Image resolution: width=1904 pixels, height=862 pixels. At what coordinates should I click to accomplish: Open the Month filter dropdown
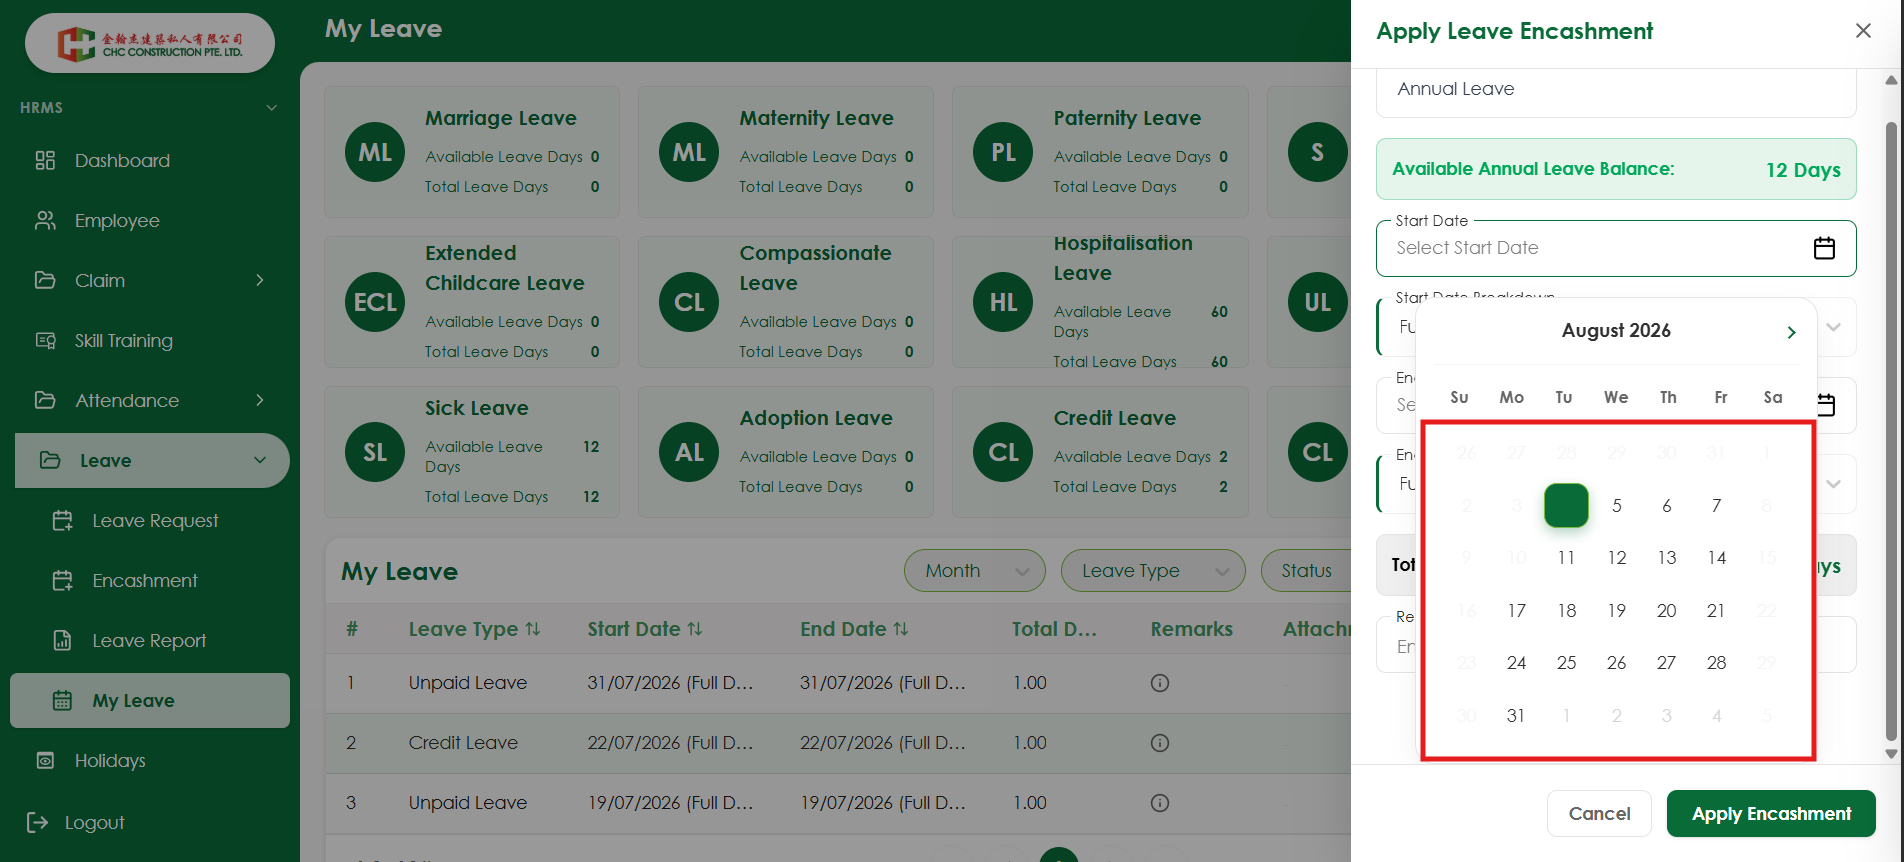[975, 570]
